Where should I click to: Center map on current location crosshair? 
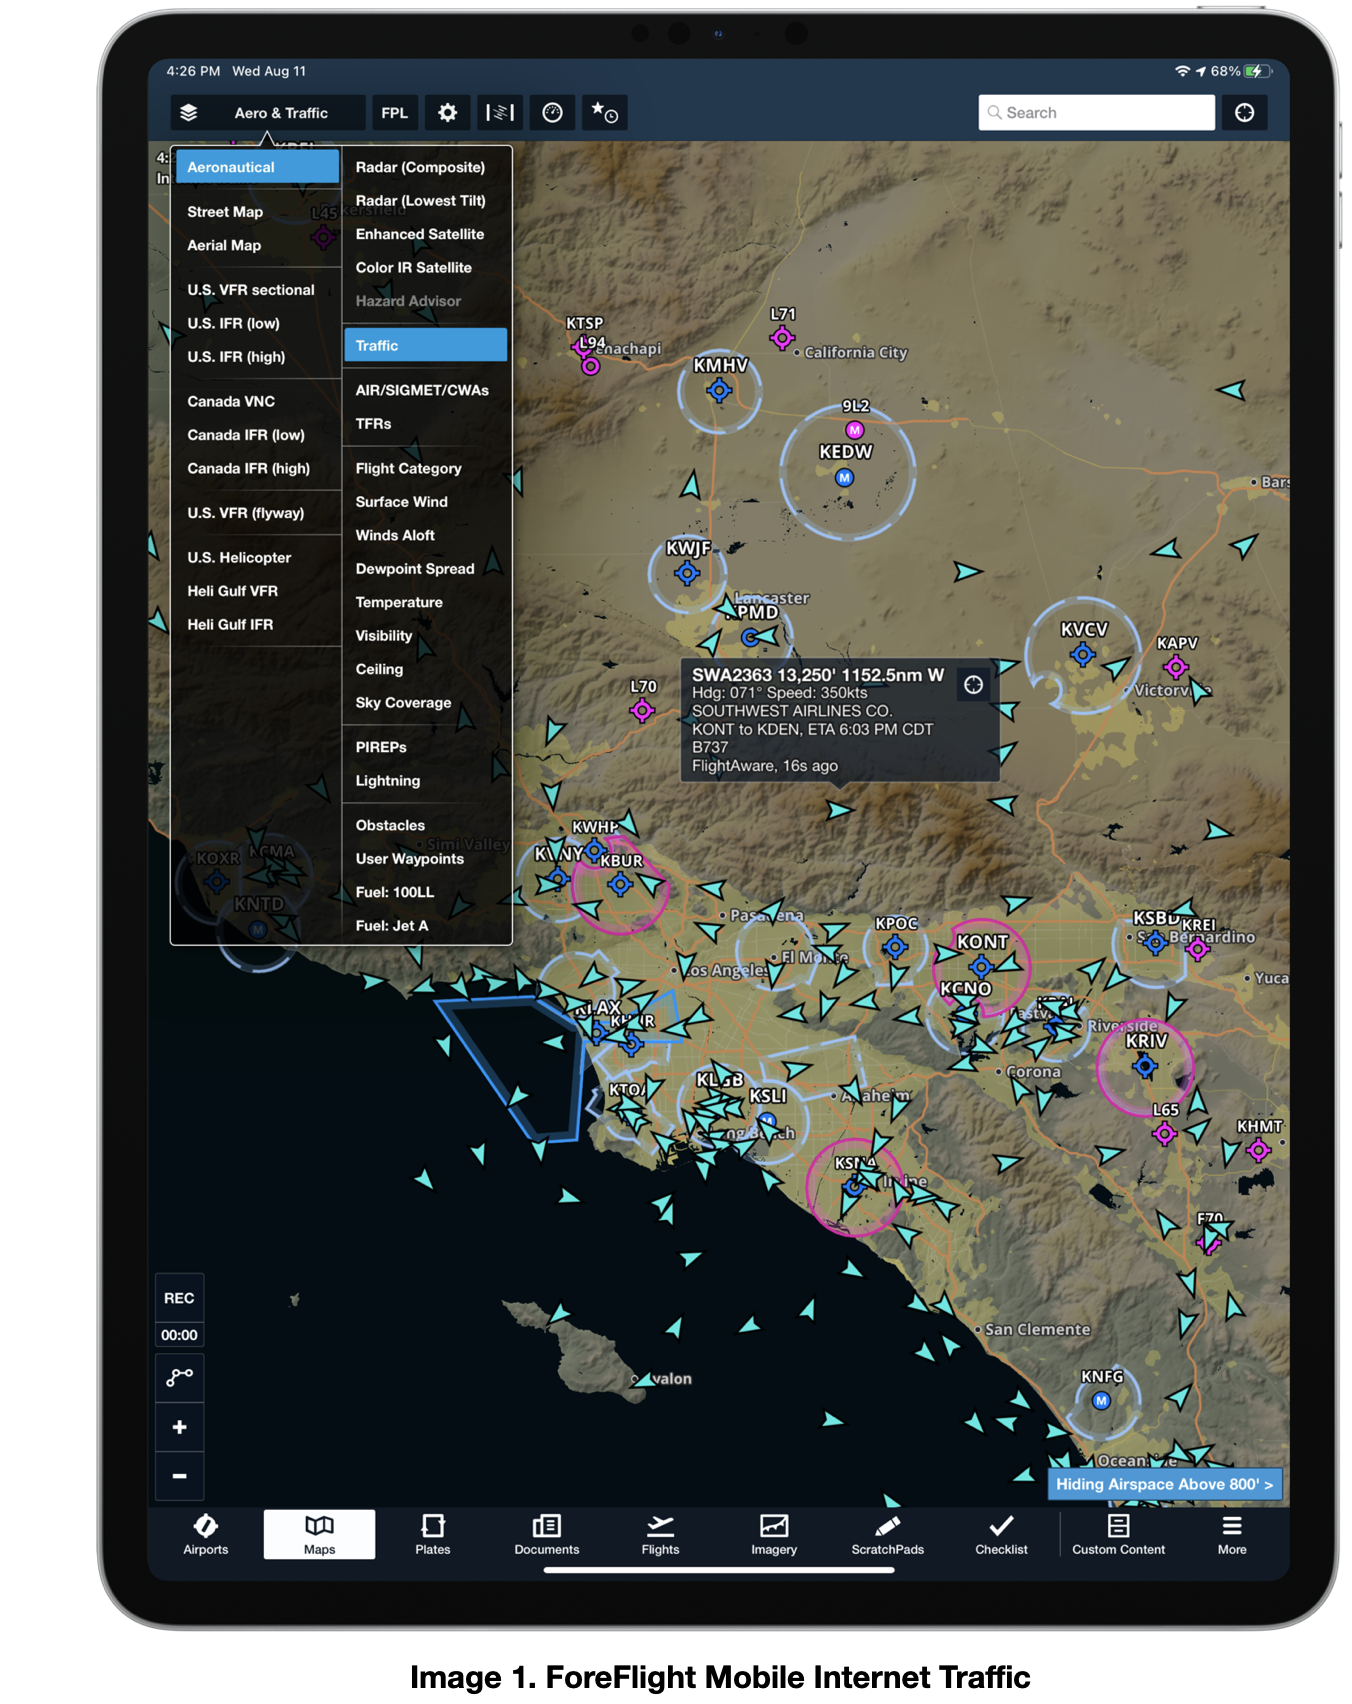pos(1244,113)
